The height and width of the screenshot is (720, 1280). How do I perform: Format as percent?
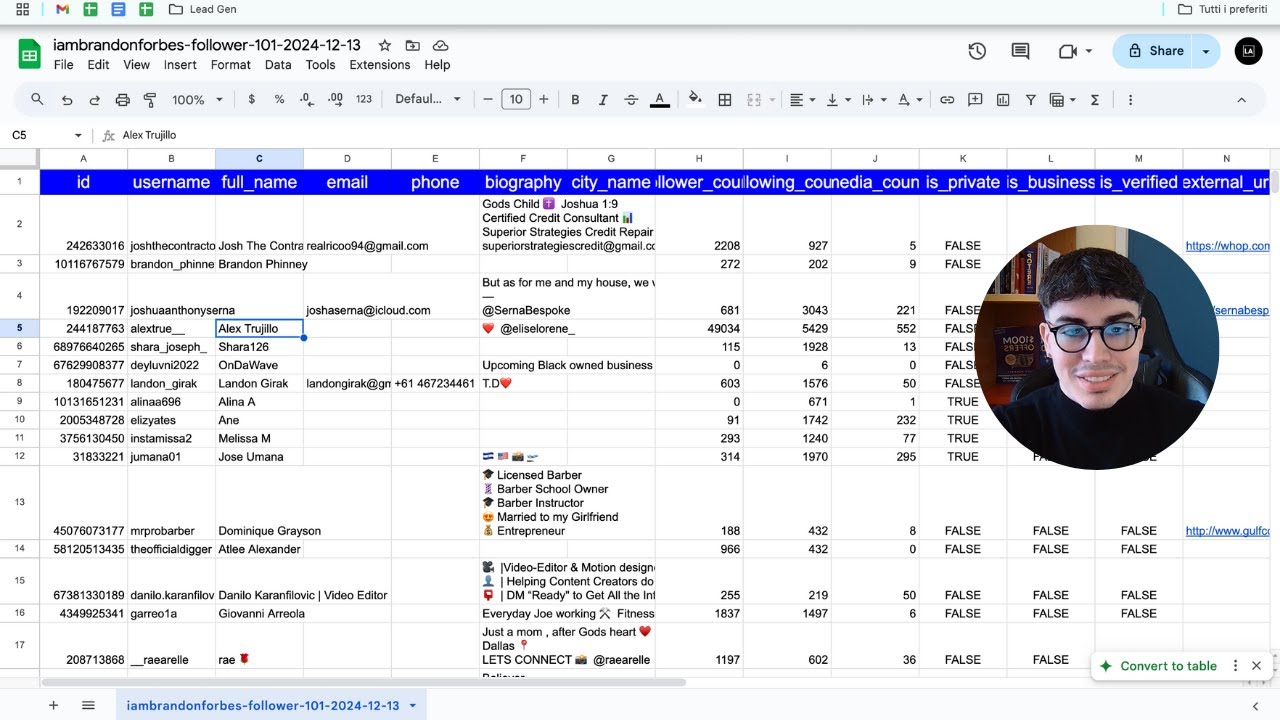[279, 100]
